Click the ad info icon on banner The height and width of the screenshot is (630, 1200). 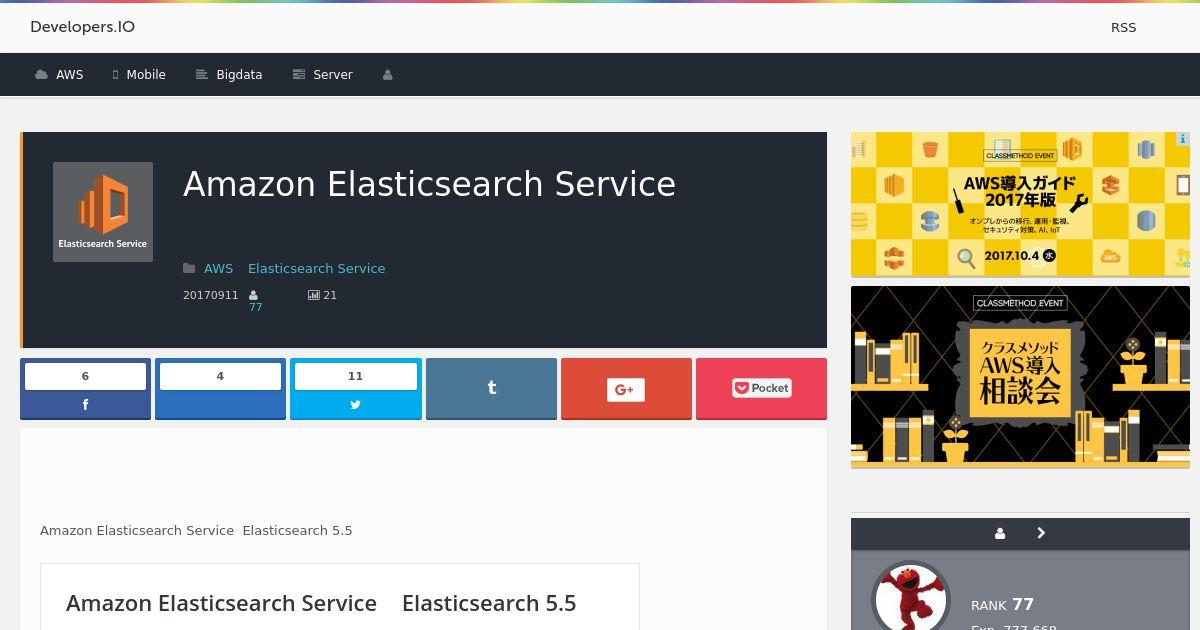click(1182, 139)
